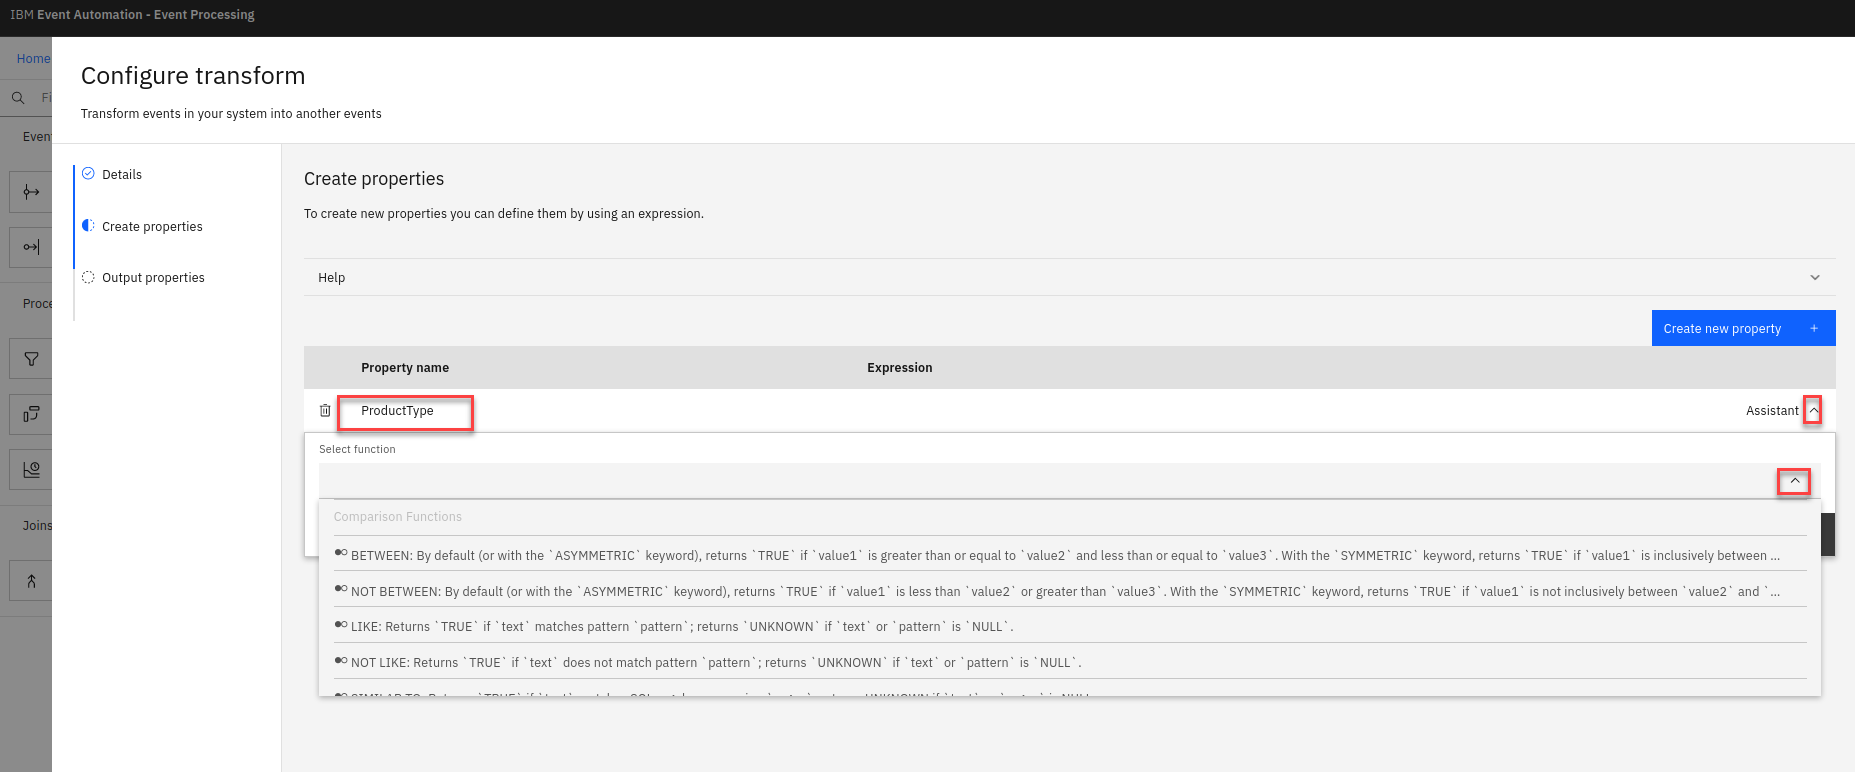Select the filter funnel node icon
This screenshot has width=1855, height=772.
[31, 359]
